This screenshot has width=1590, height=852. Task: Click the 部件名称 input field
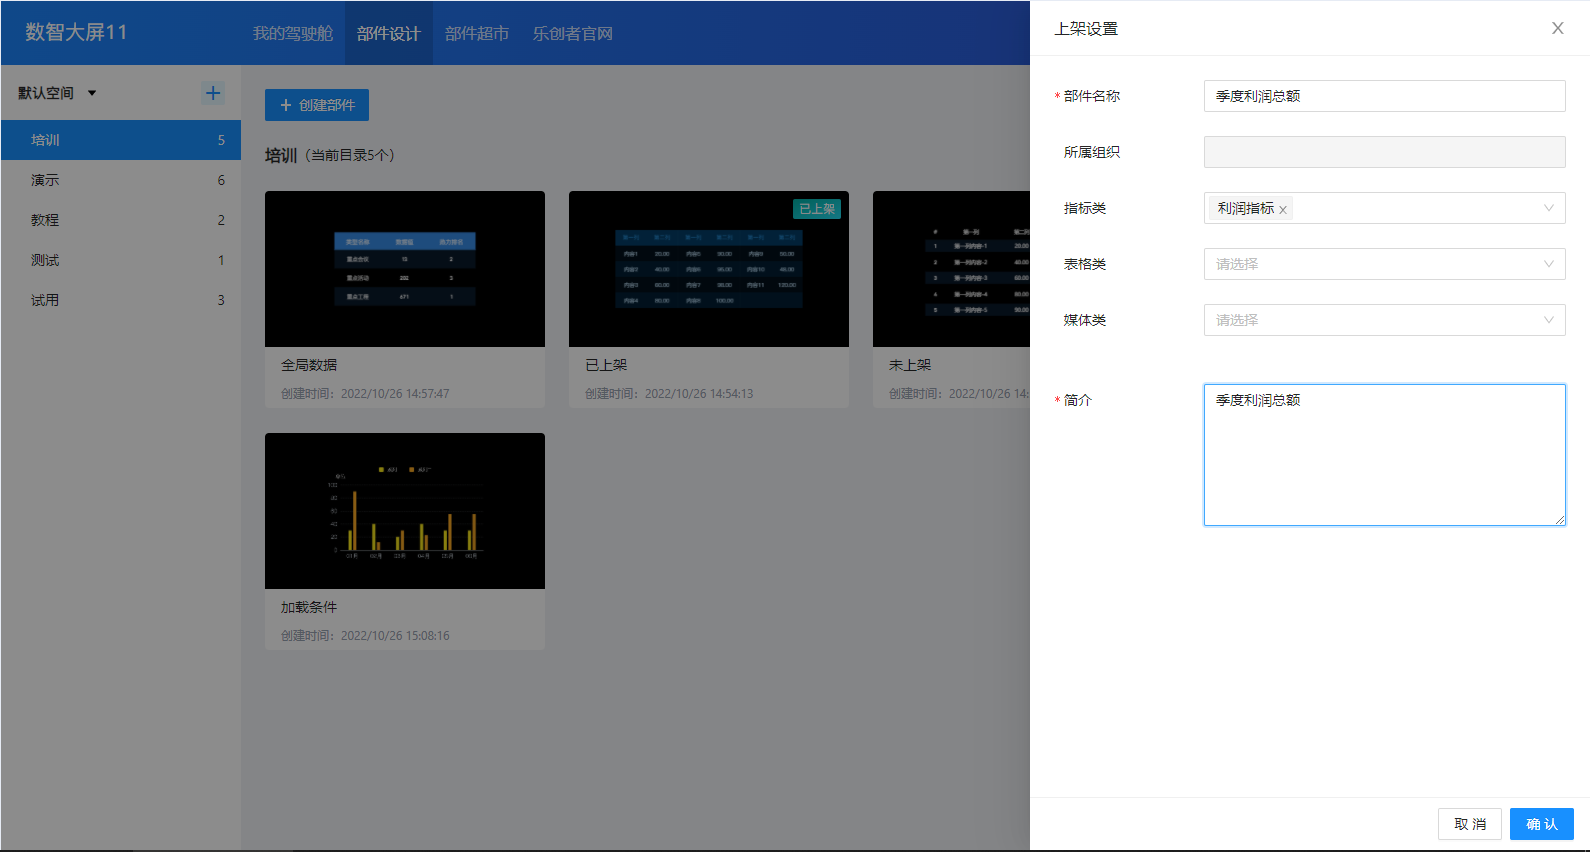(x=1383, y=96)
